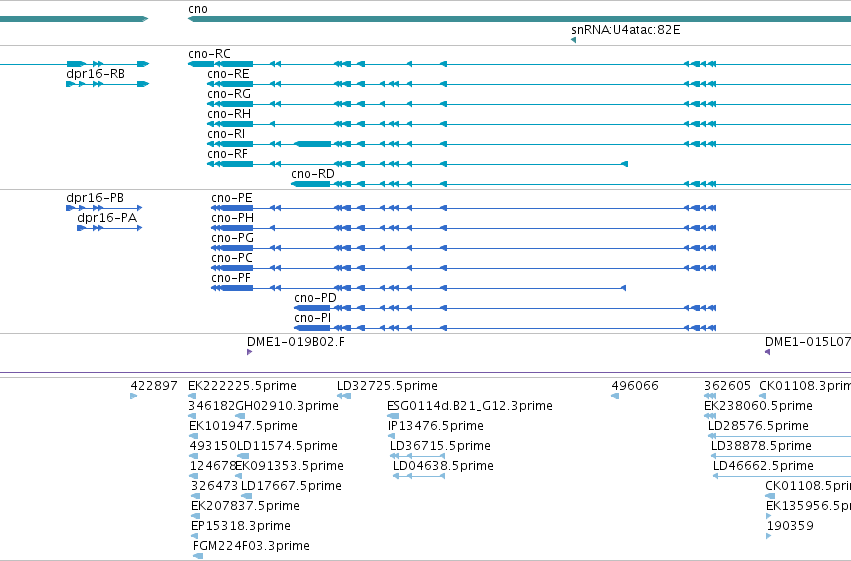Viewport: 851px width, 561px height.
Task: Select EST label 326473
Action: point(214,486)
